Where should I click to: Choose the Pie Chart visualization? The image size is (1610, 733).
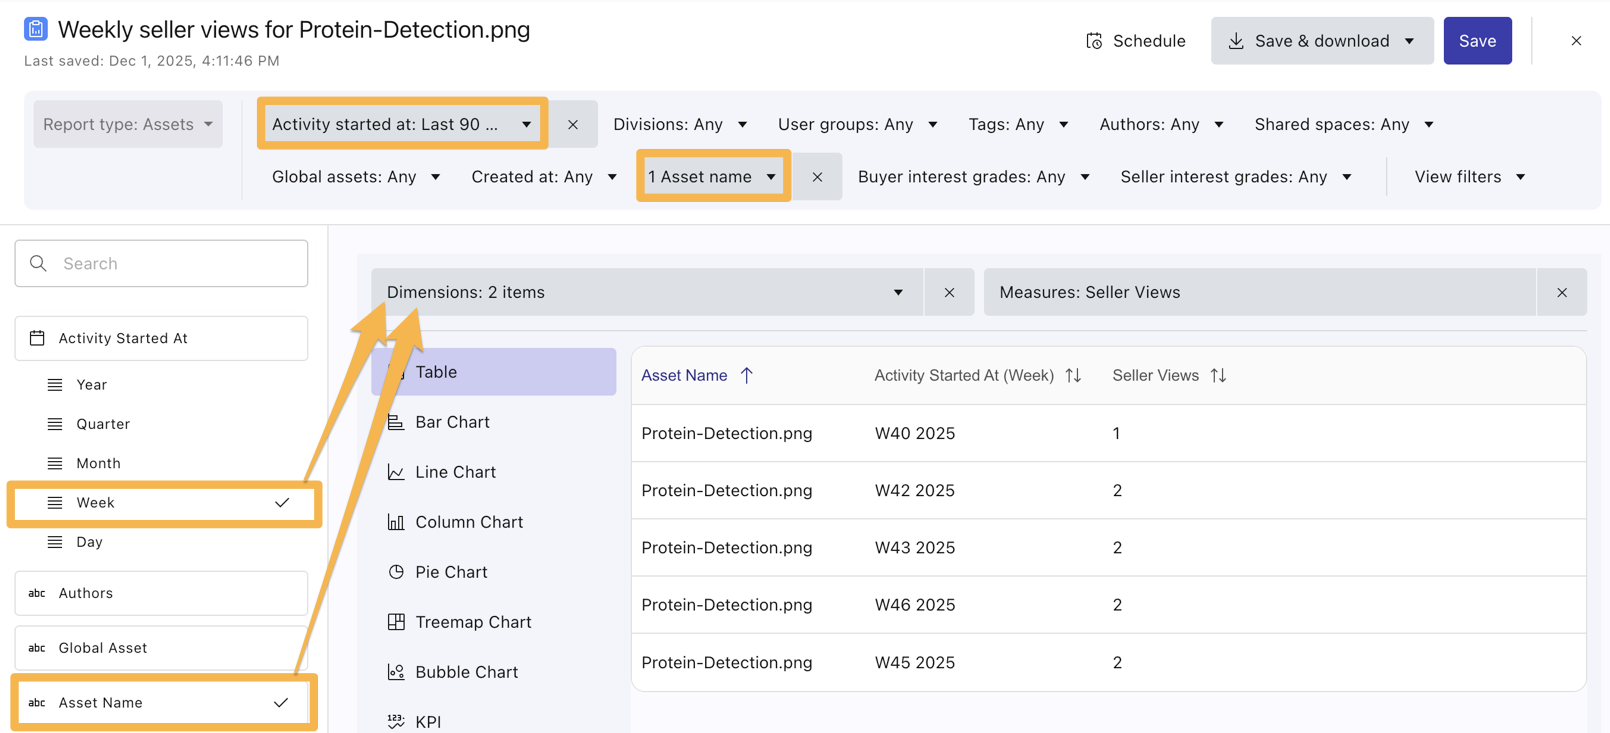tap(451, 572)
